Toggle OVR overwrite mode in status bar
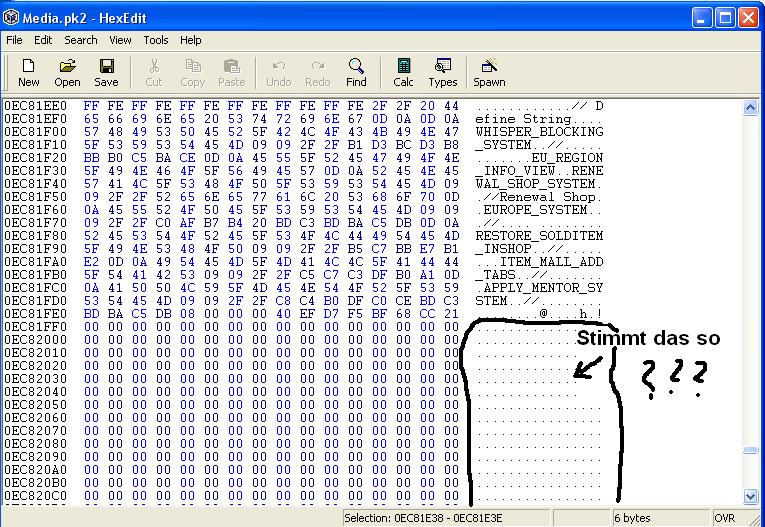The height and width of the screenshot is (527, 765). (x=724, y=518)
